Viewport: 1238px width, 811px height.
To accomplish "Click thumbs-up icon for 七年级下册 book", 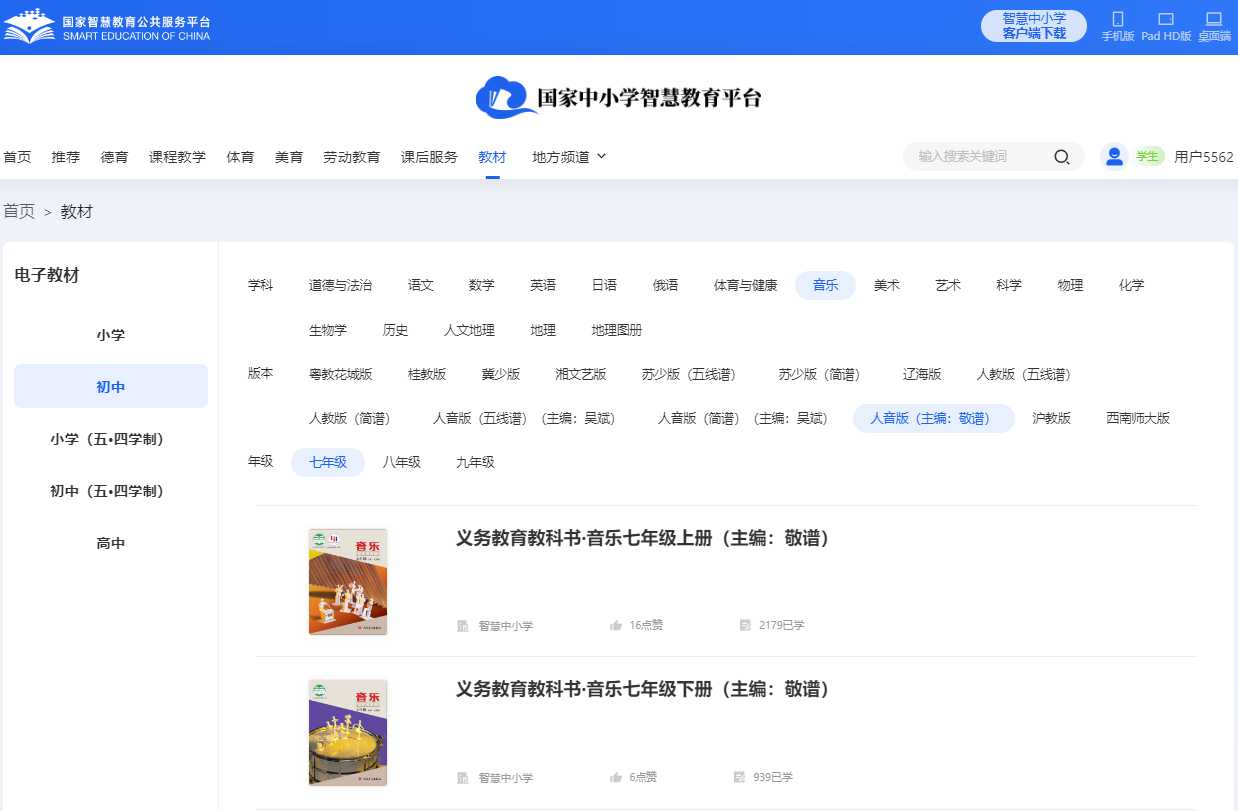I will coord(616,777).
